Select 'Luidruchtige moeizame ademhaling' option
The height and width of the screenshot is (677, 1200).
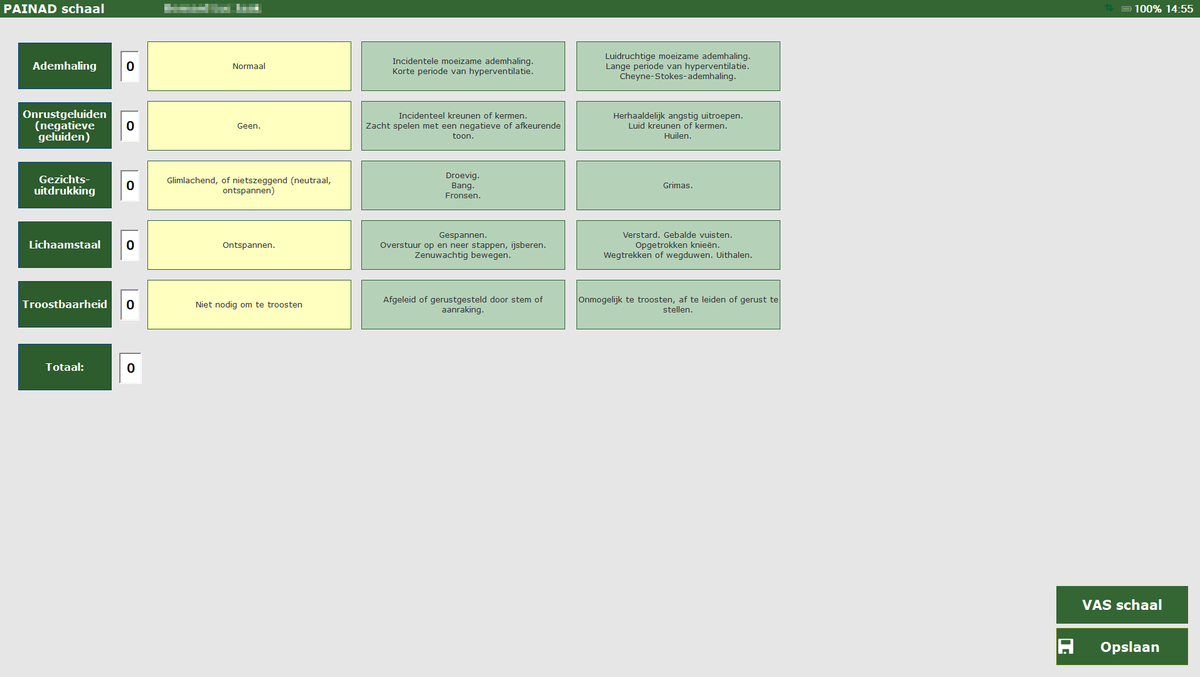(678, 66)
